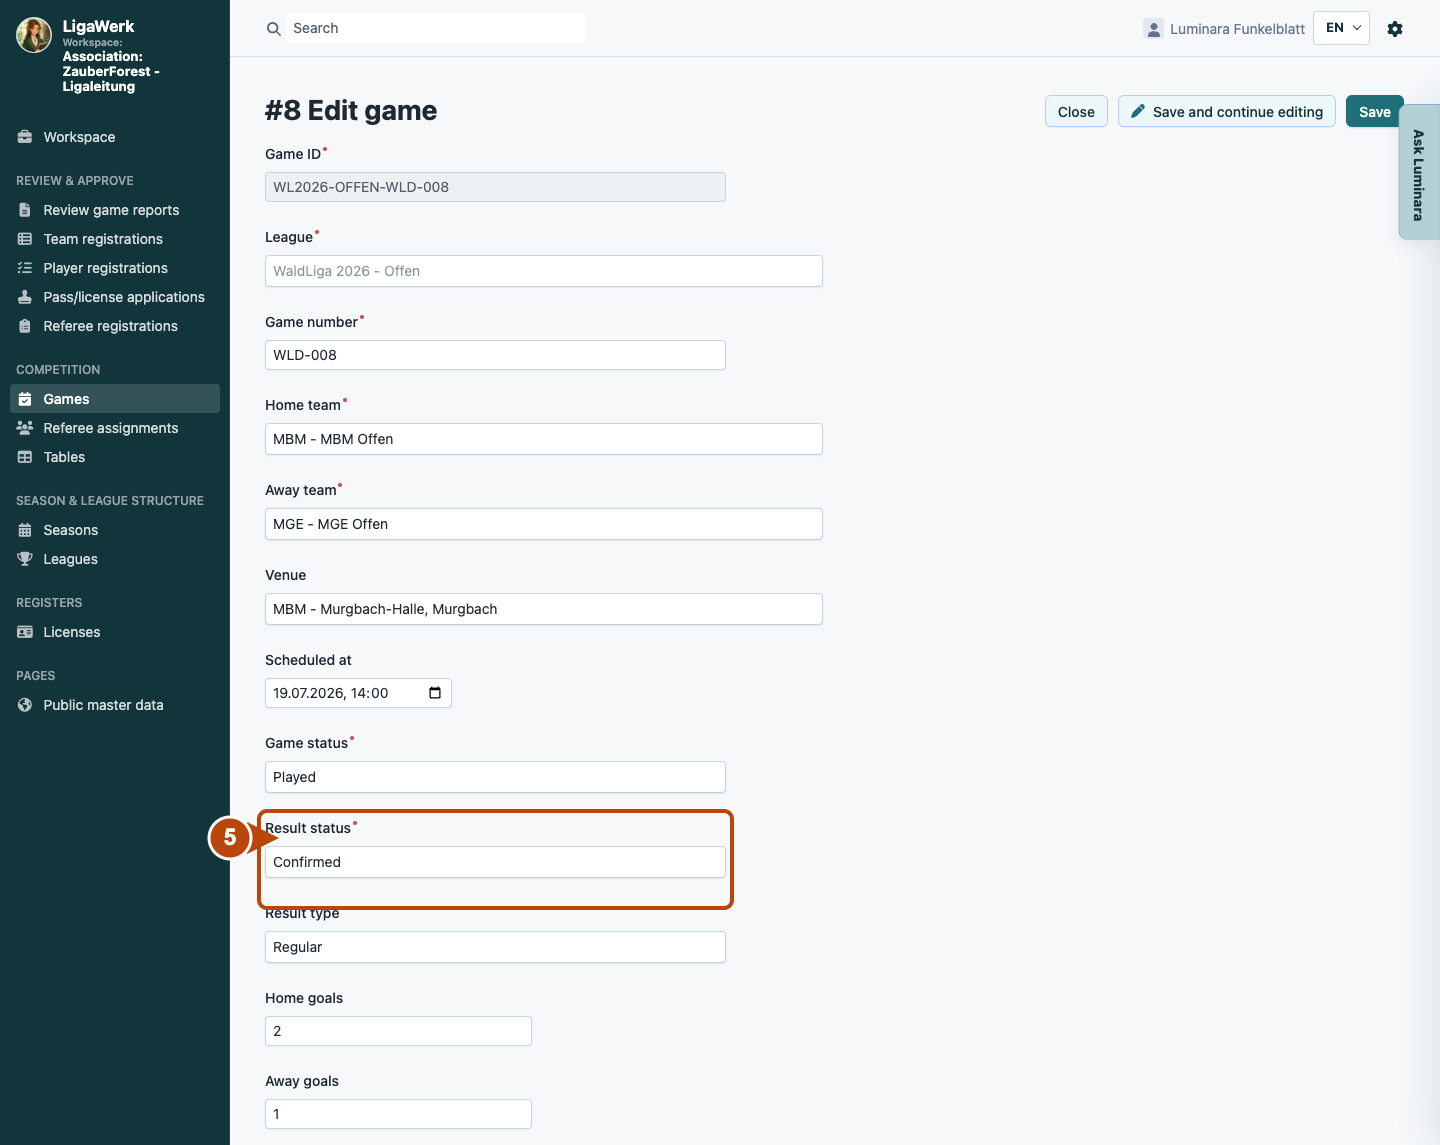Open settings gear icon in header

1395,29
